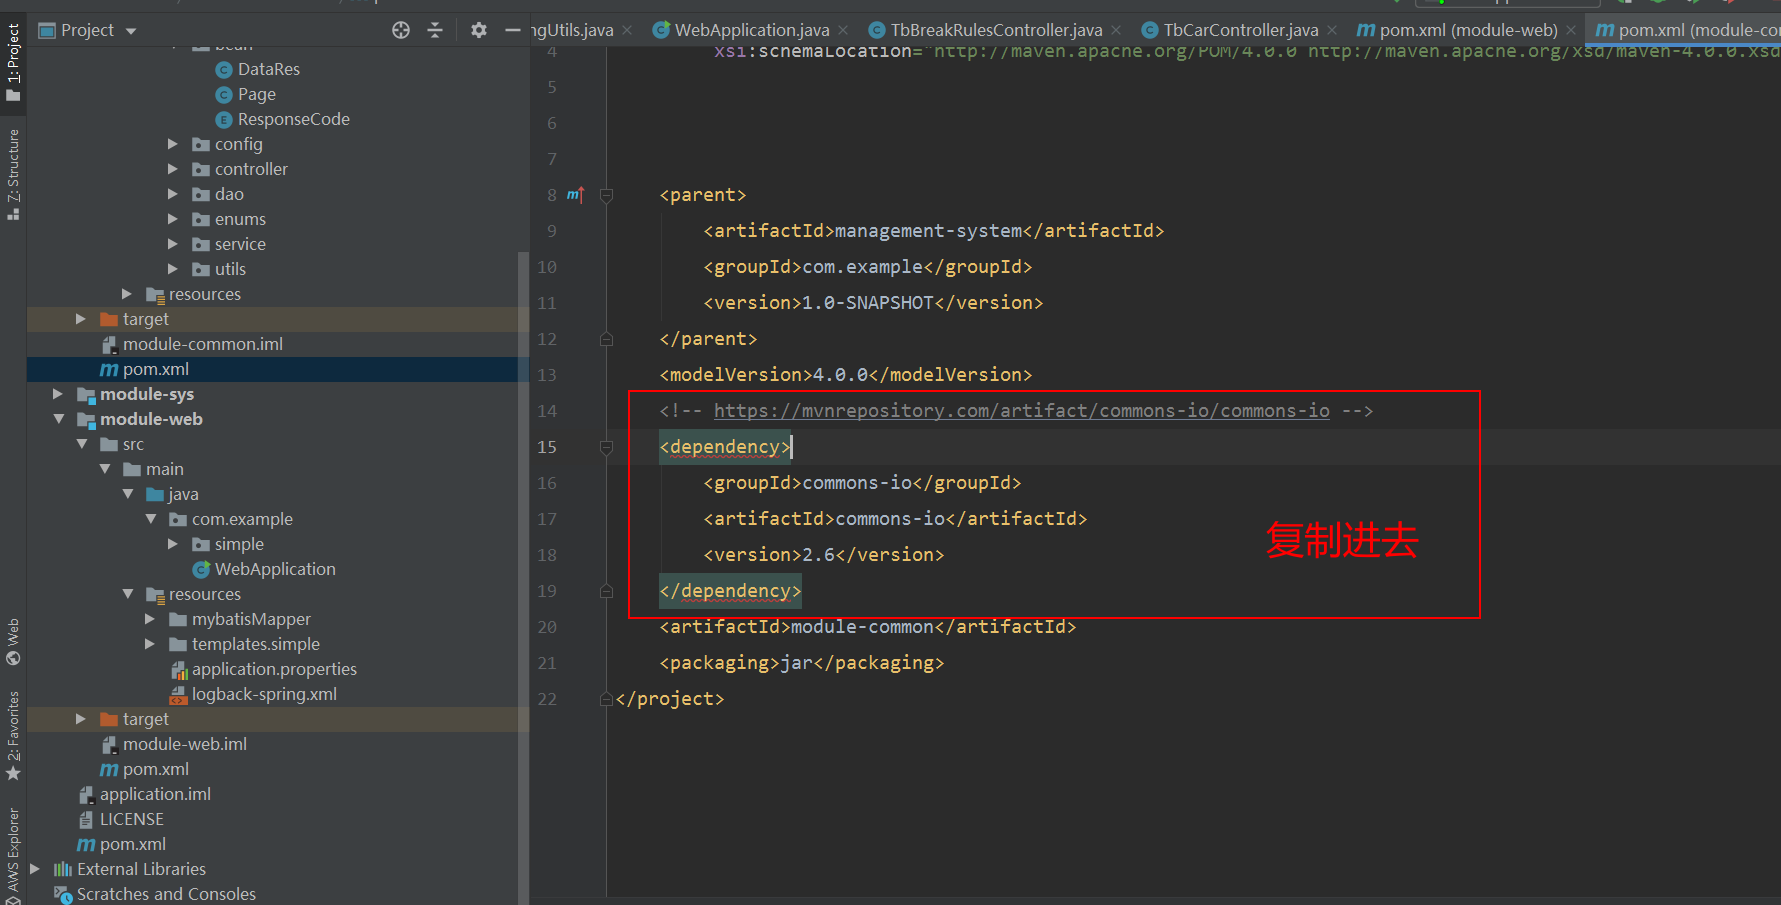Collapse the src folder
1781x905 pixels.
[81, 444]
